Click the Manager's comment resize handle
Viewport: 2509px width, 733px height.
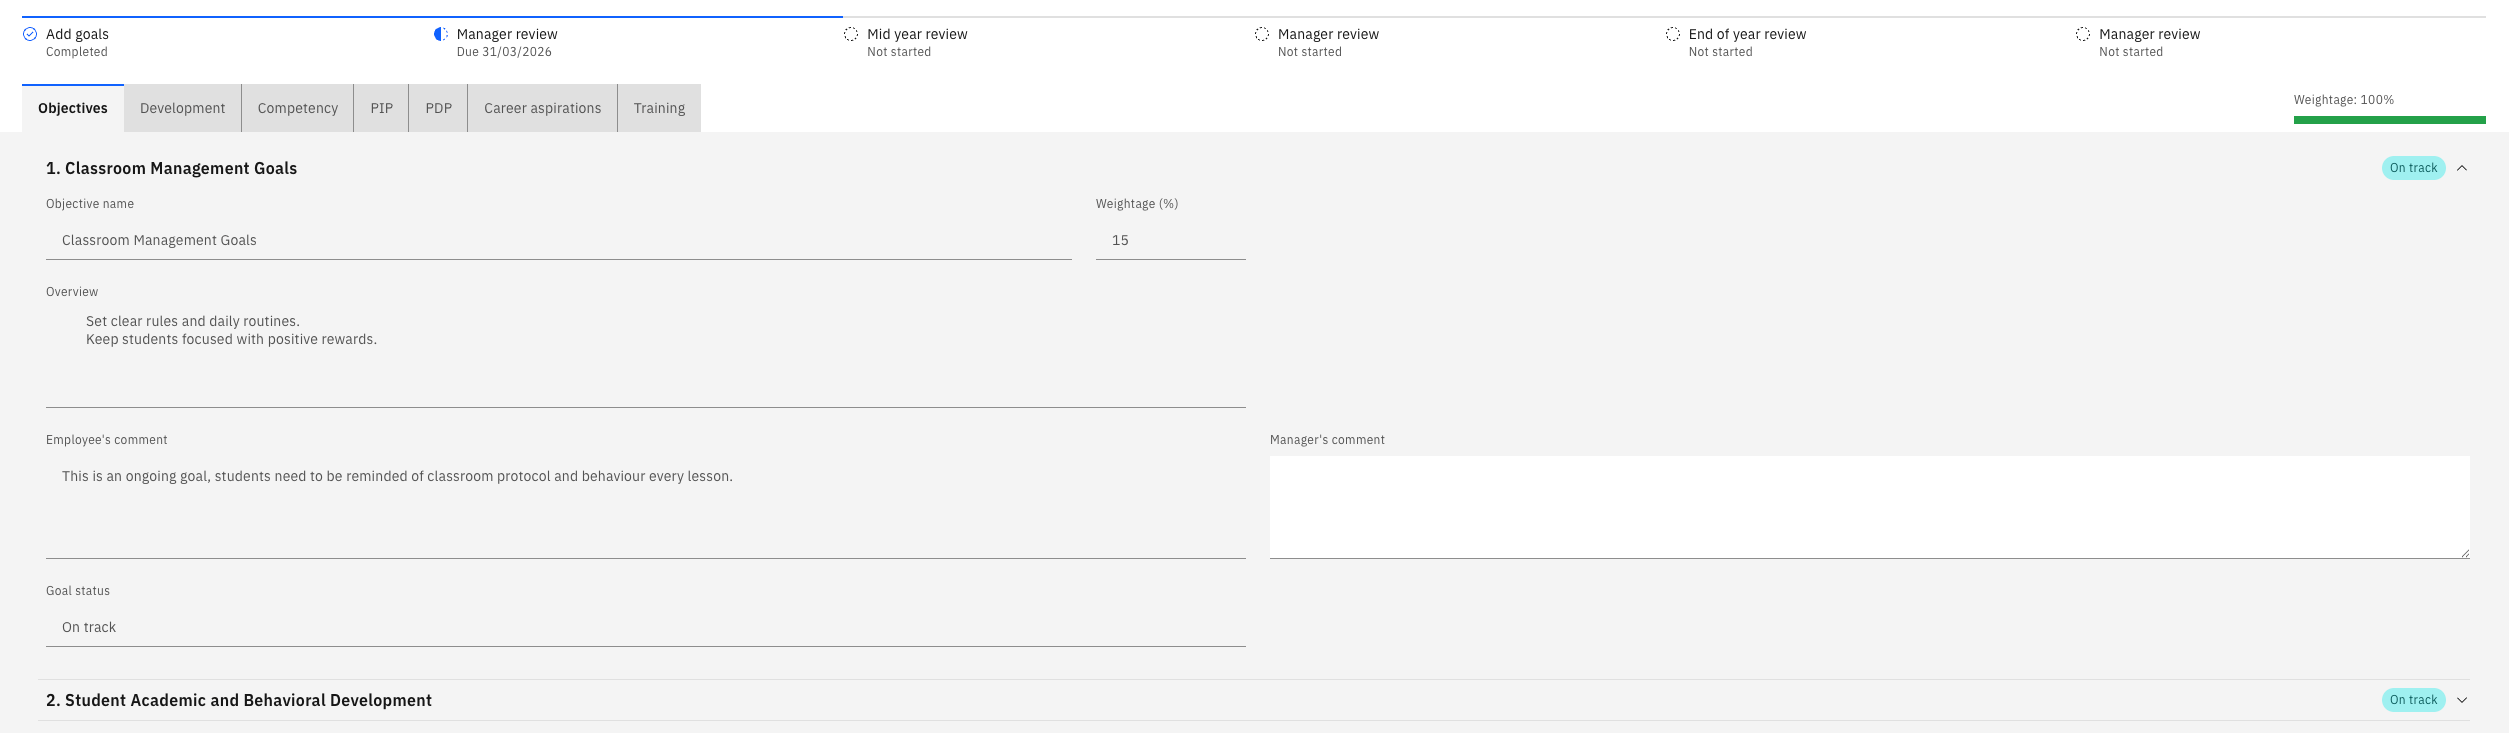pyautogui.click(x=2465, y=553)
